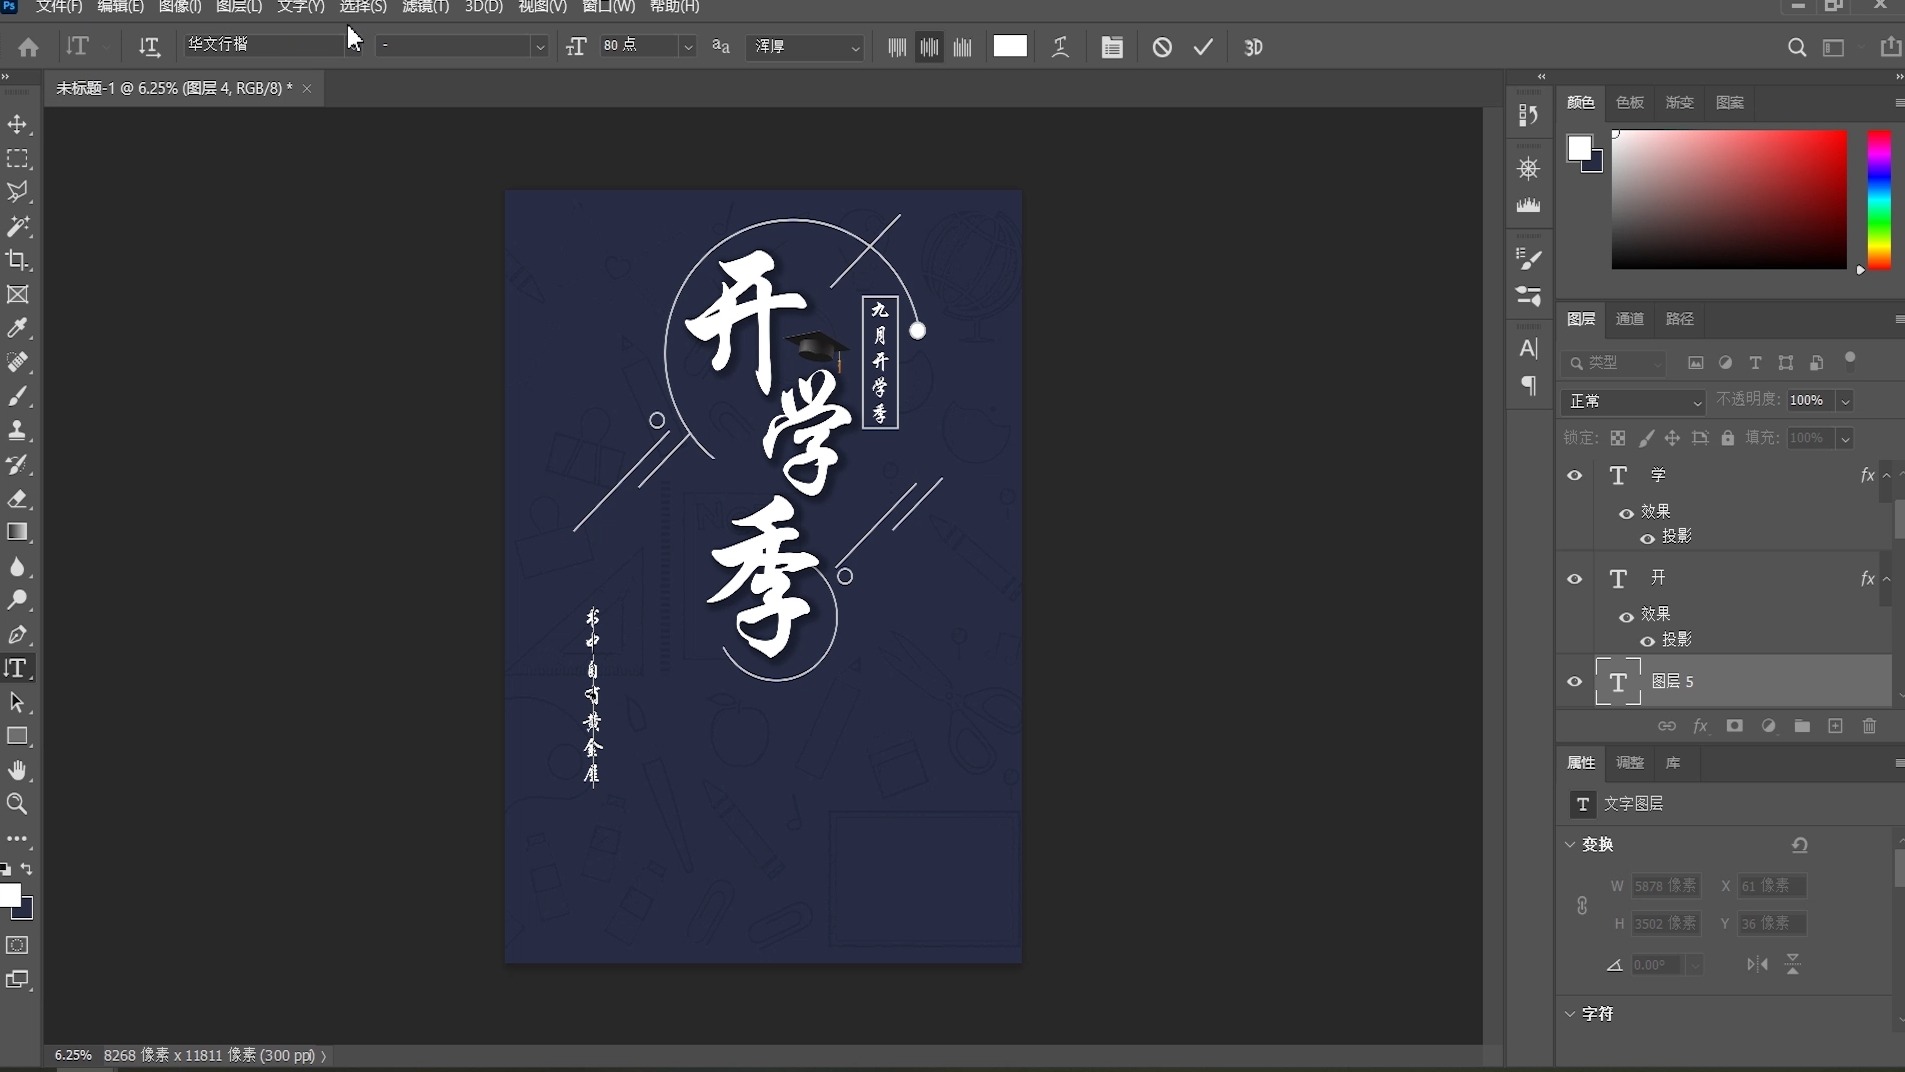Viewport: 1905px width, 1072px height.
Task: Switch to the 通道 tab
Action: 1630,319
